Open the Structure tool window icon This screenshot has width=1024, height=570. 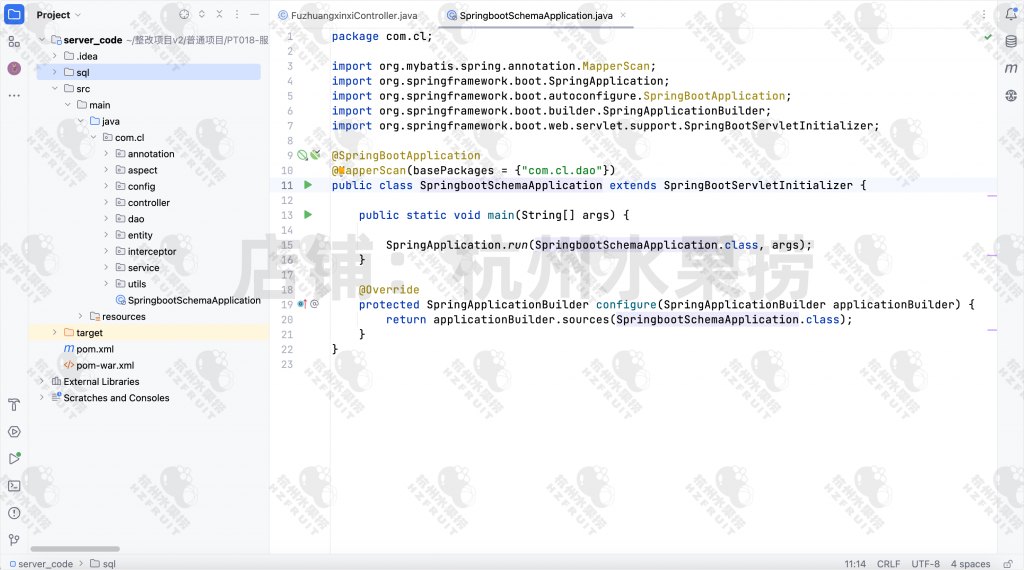tap(14, 42)
